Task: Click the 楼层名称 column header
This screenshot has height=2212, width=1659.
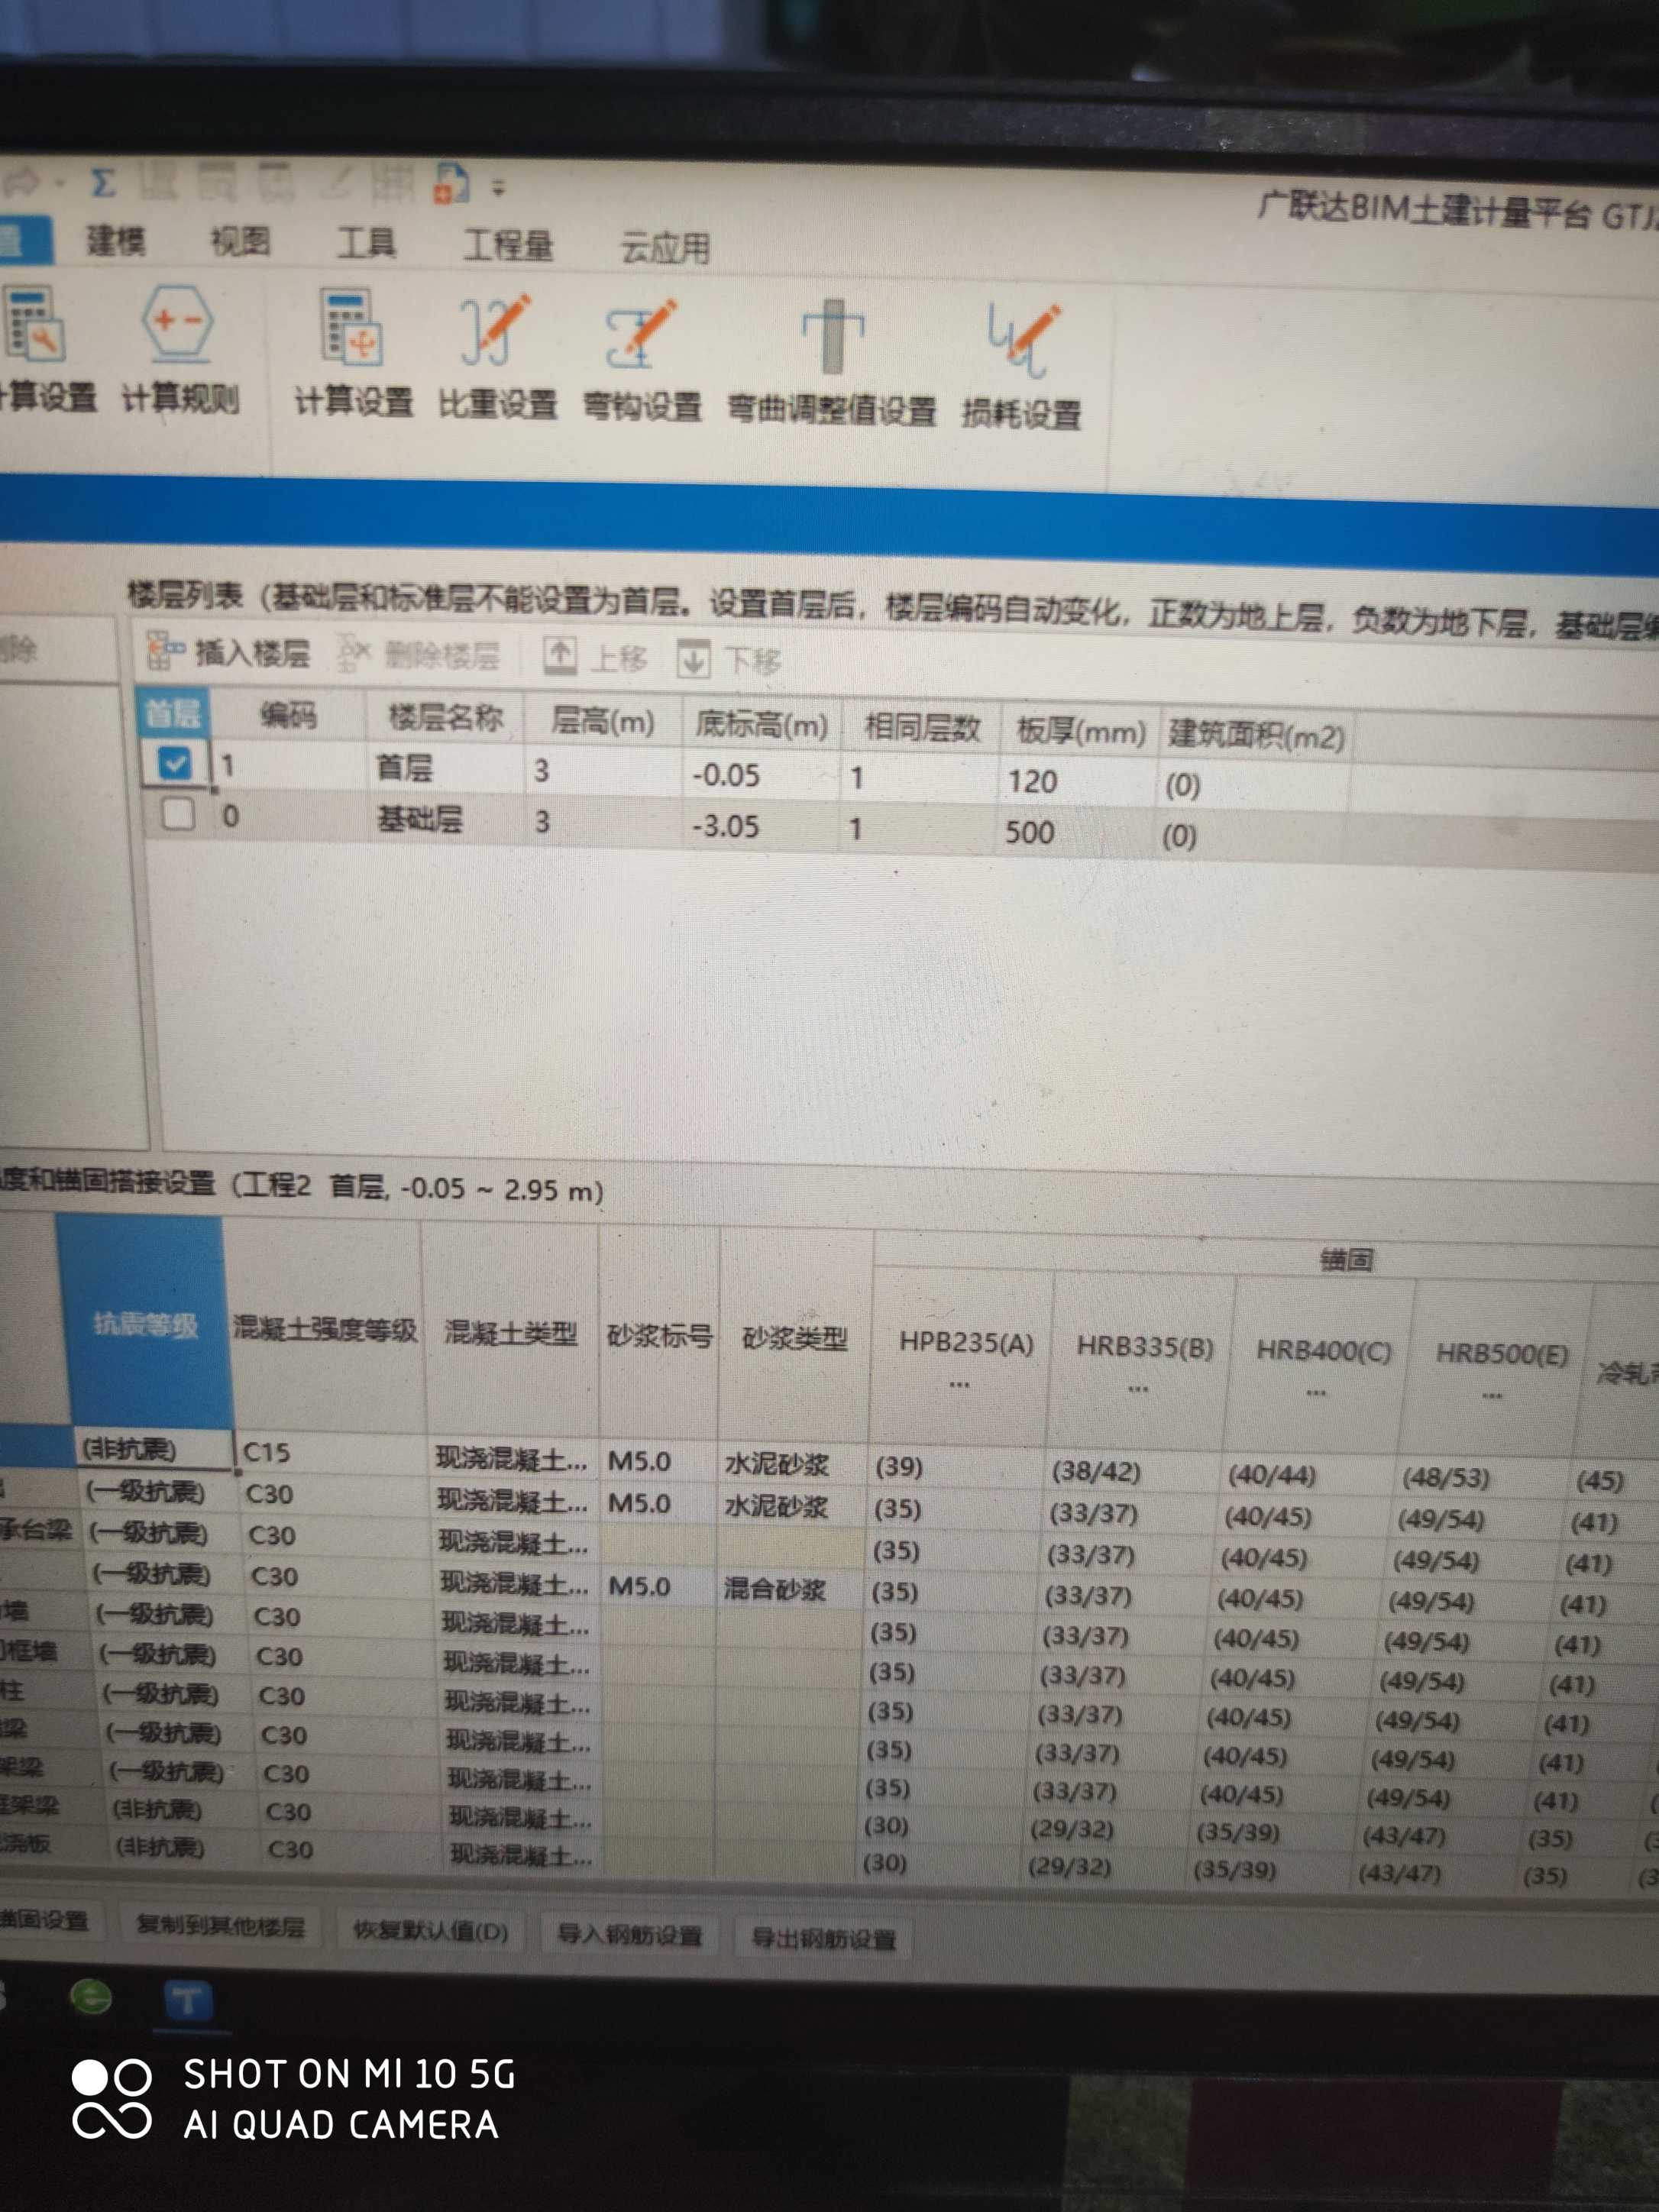Action: tap(445, 717)
